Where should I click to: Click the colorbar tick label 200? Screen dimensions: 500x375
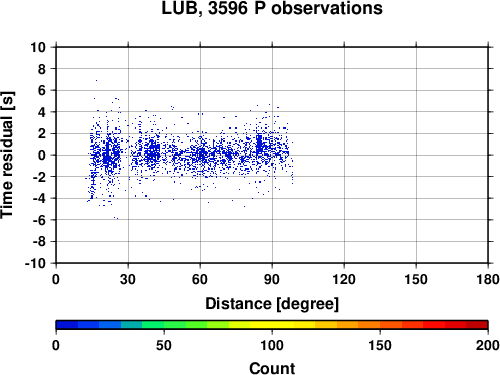[x=488, y=345]
